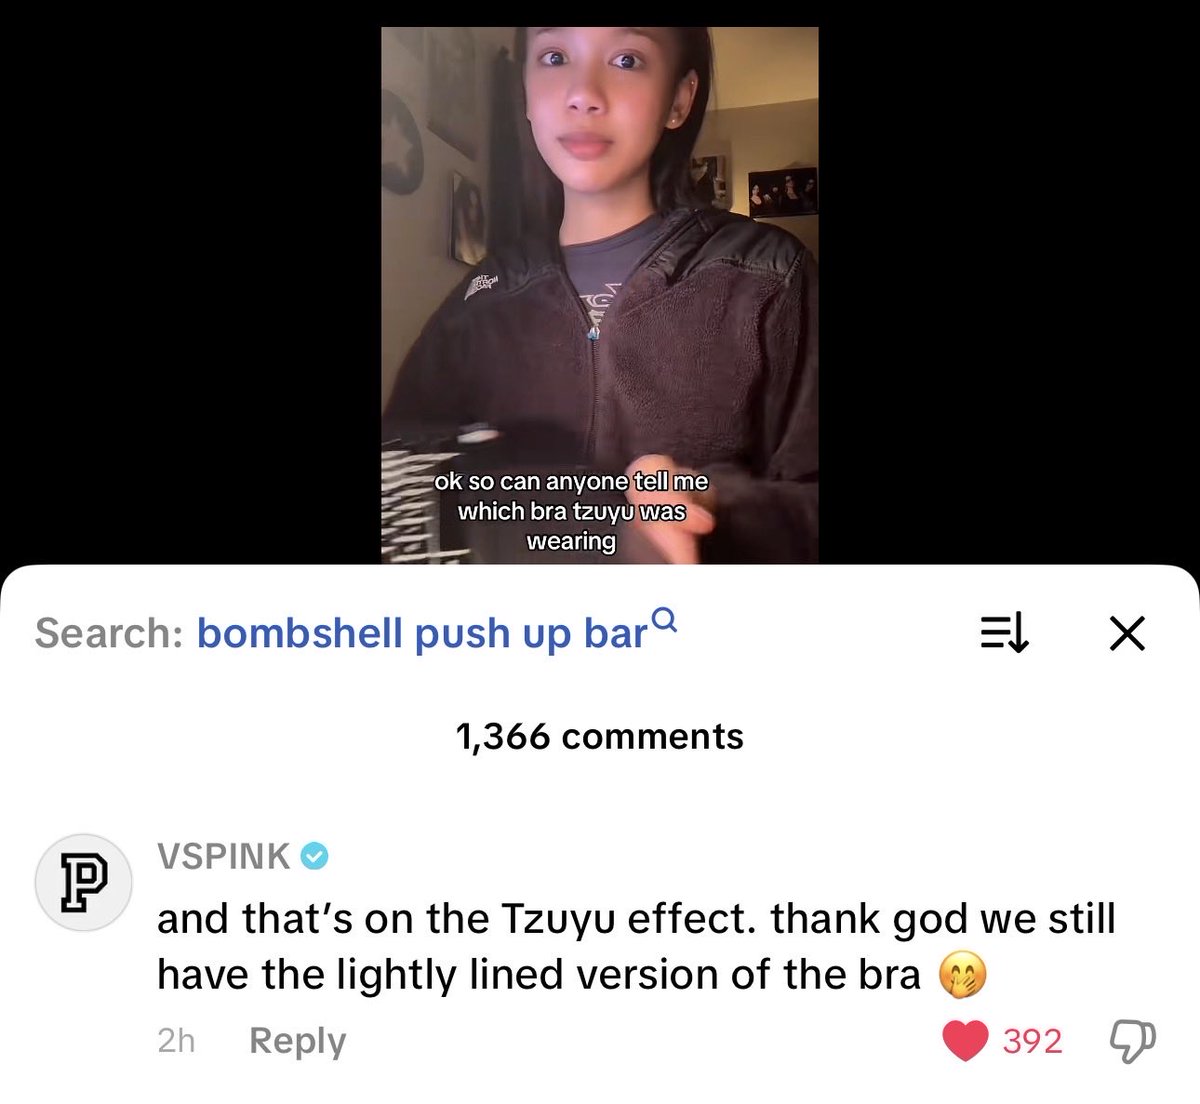Image resolution: width=1200 pixels, height=1104 pixels.
Task: Tap the 1,366 comments header
Action: (599, 737)
